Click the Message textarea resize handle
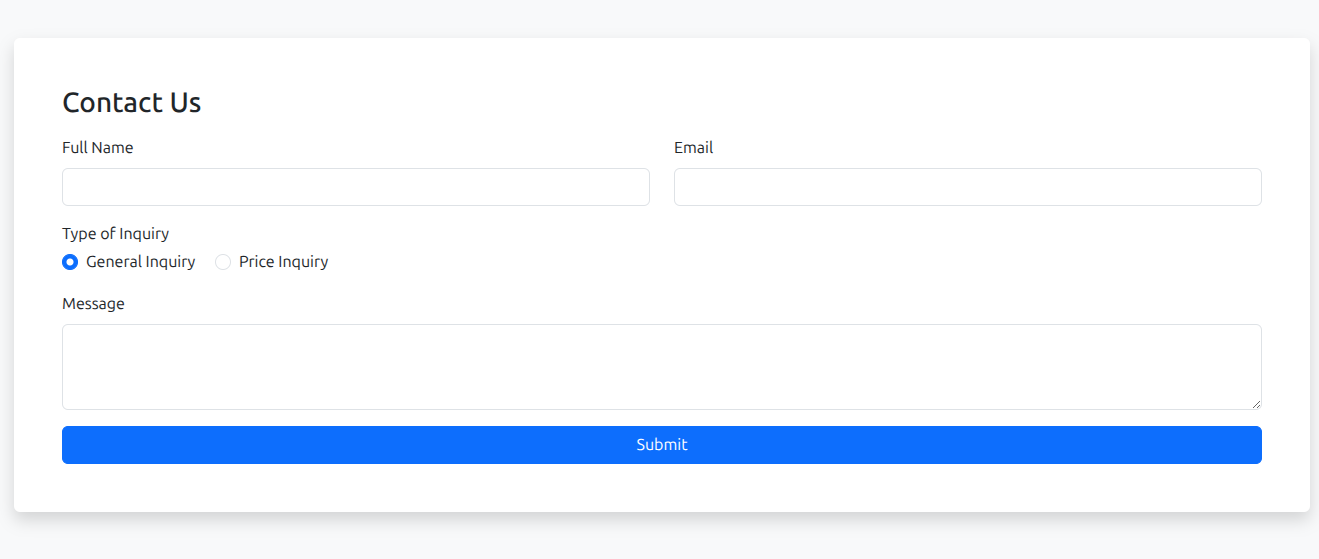Viewport: 1319px width, 559px height. tap(1255, 403)
